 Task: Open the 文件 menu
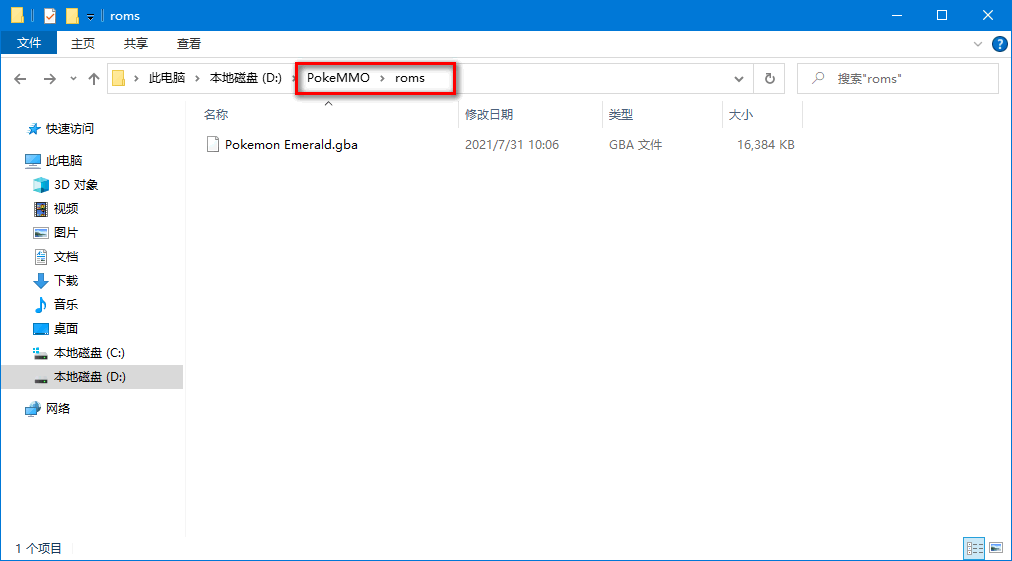click(x=29, y=43)
